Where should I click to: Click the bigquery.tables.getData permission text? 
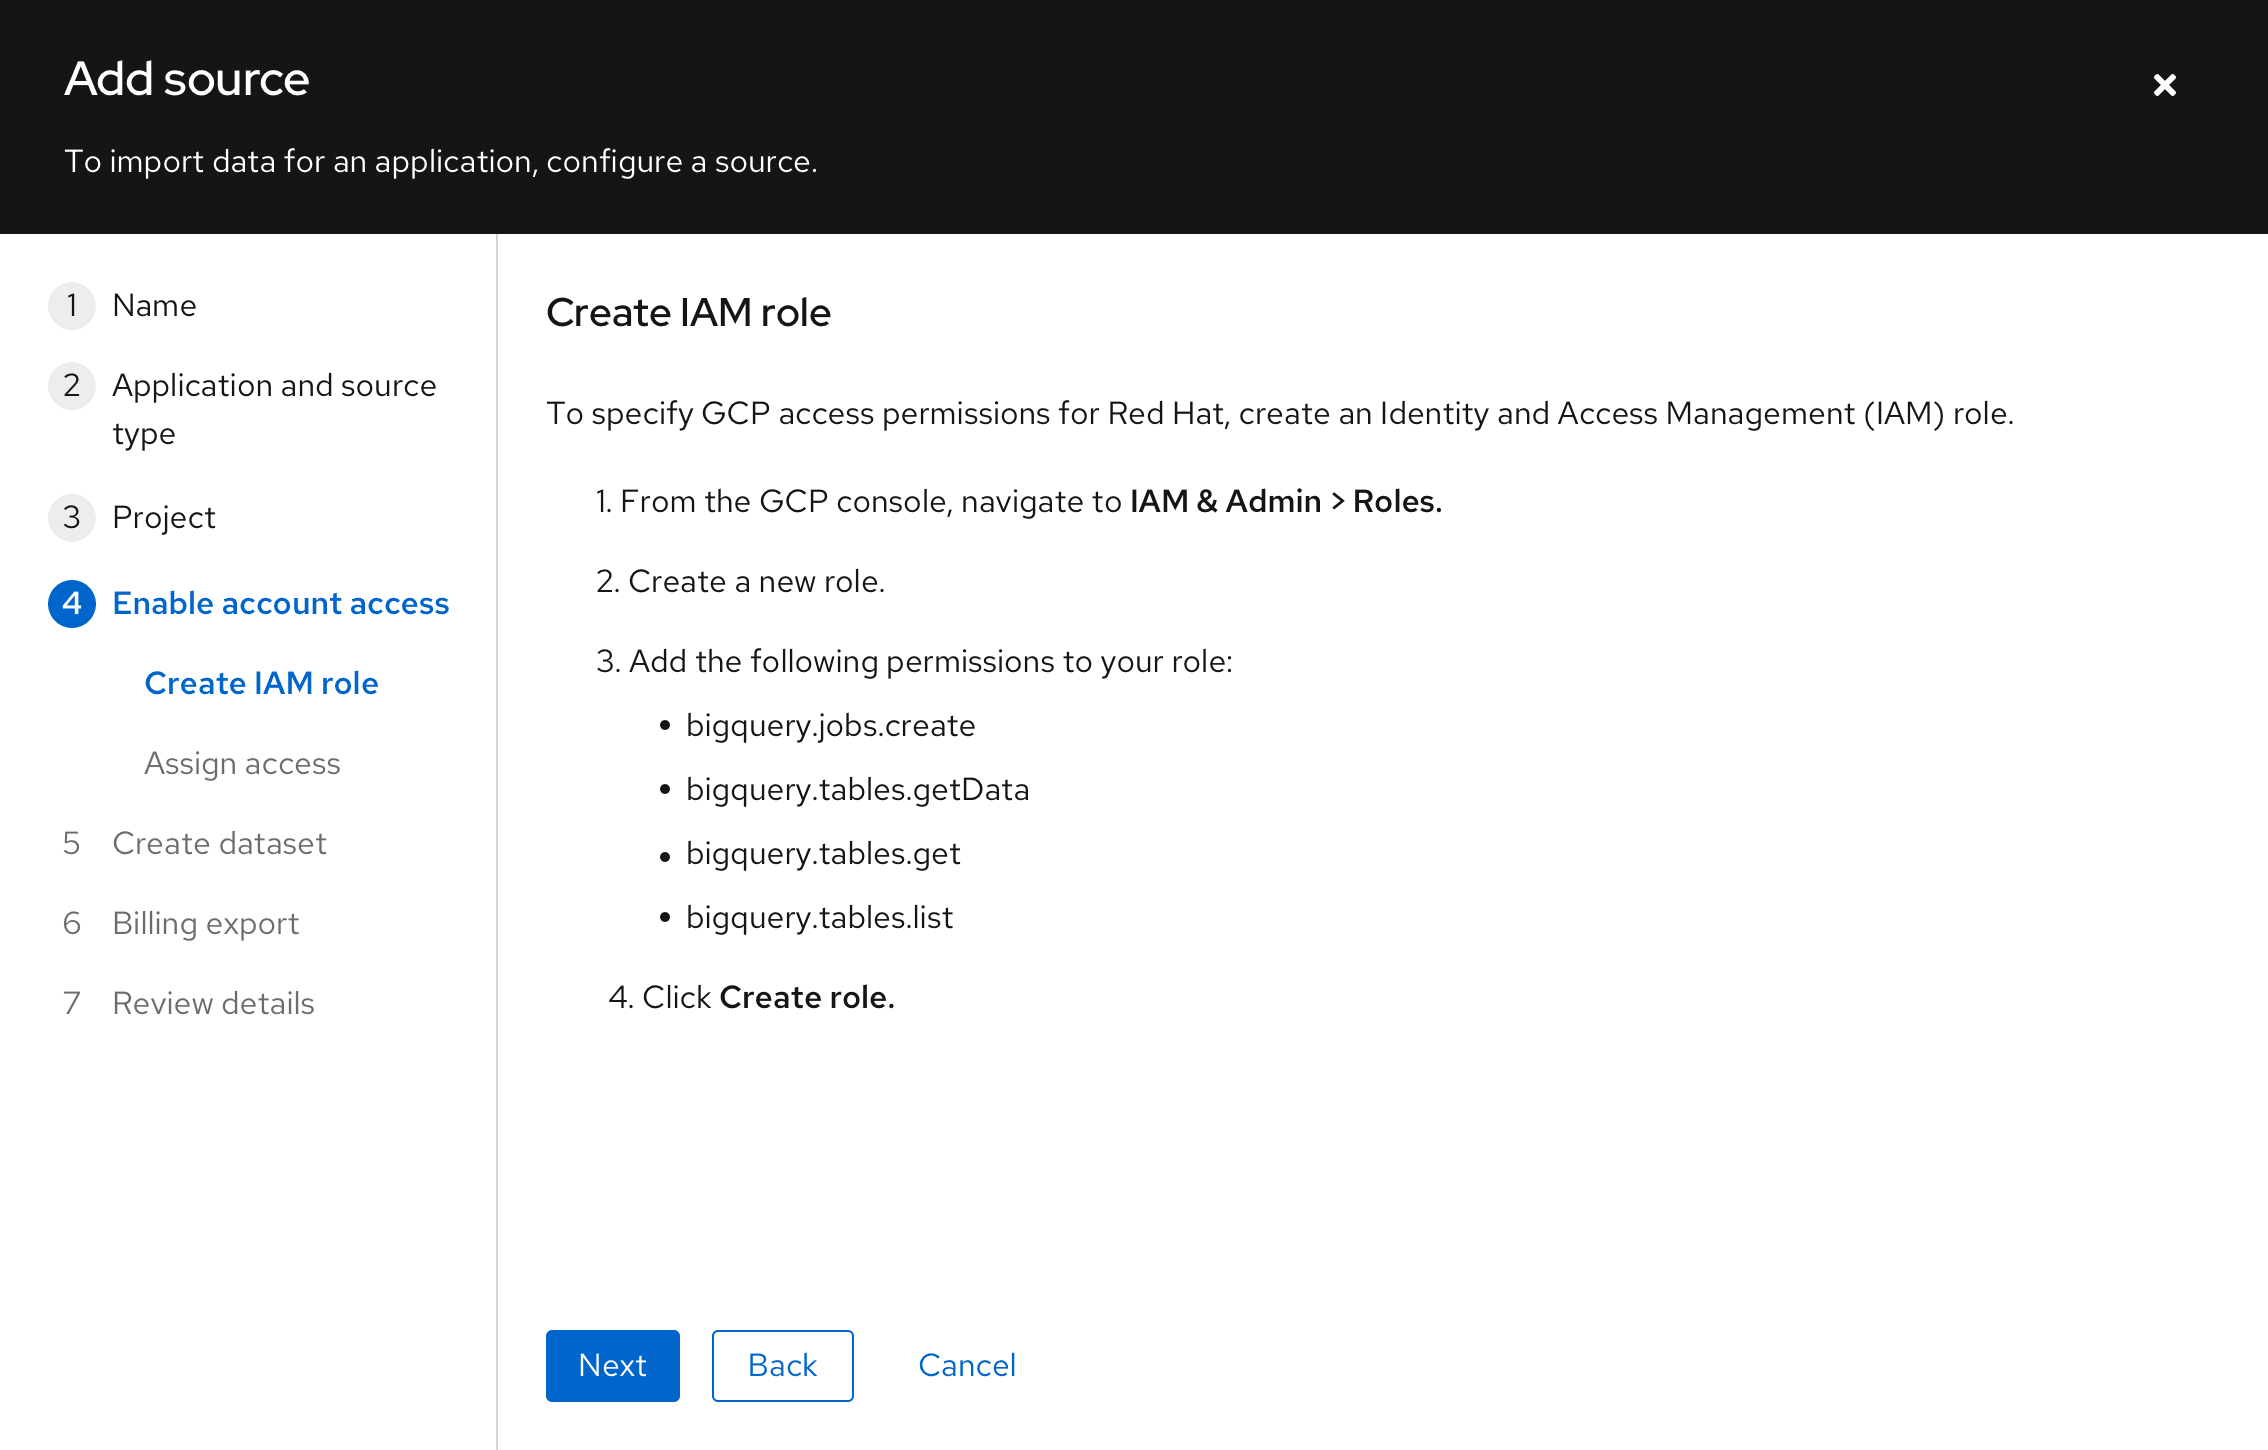tap(857, 789)
